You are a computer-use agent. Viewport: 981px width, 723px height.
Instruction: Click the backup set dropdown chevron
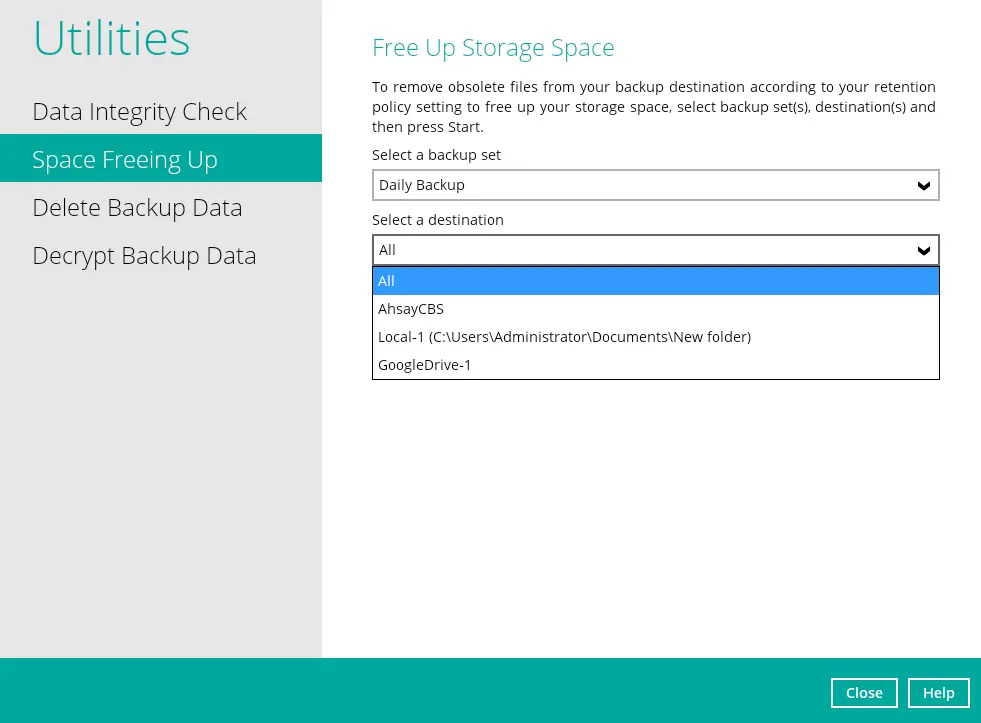923,185
